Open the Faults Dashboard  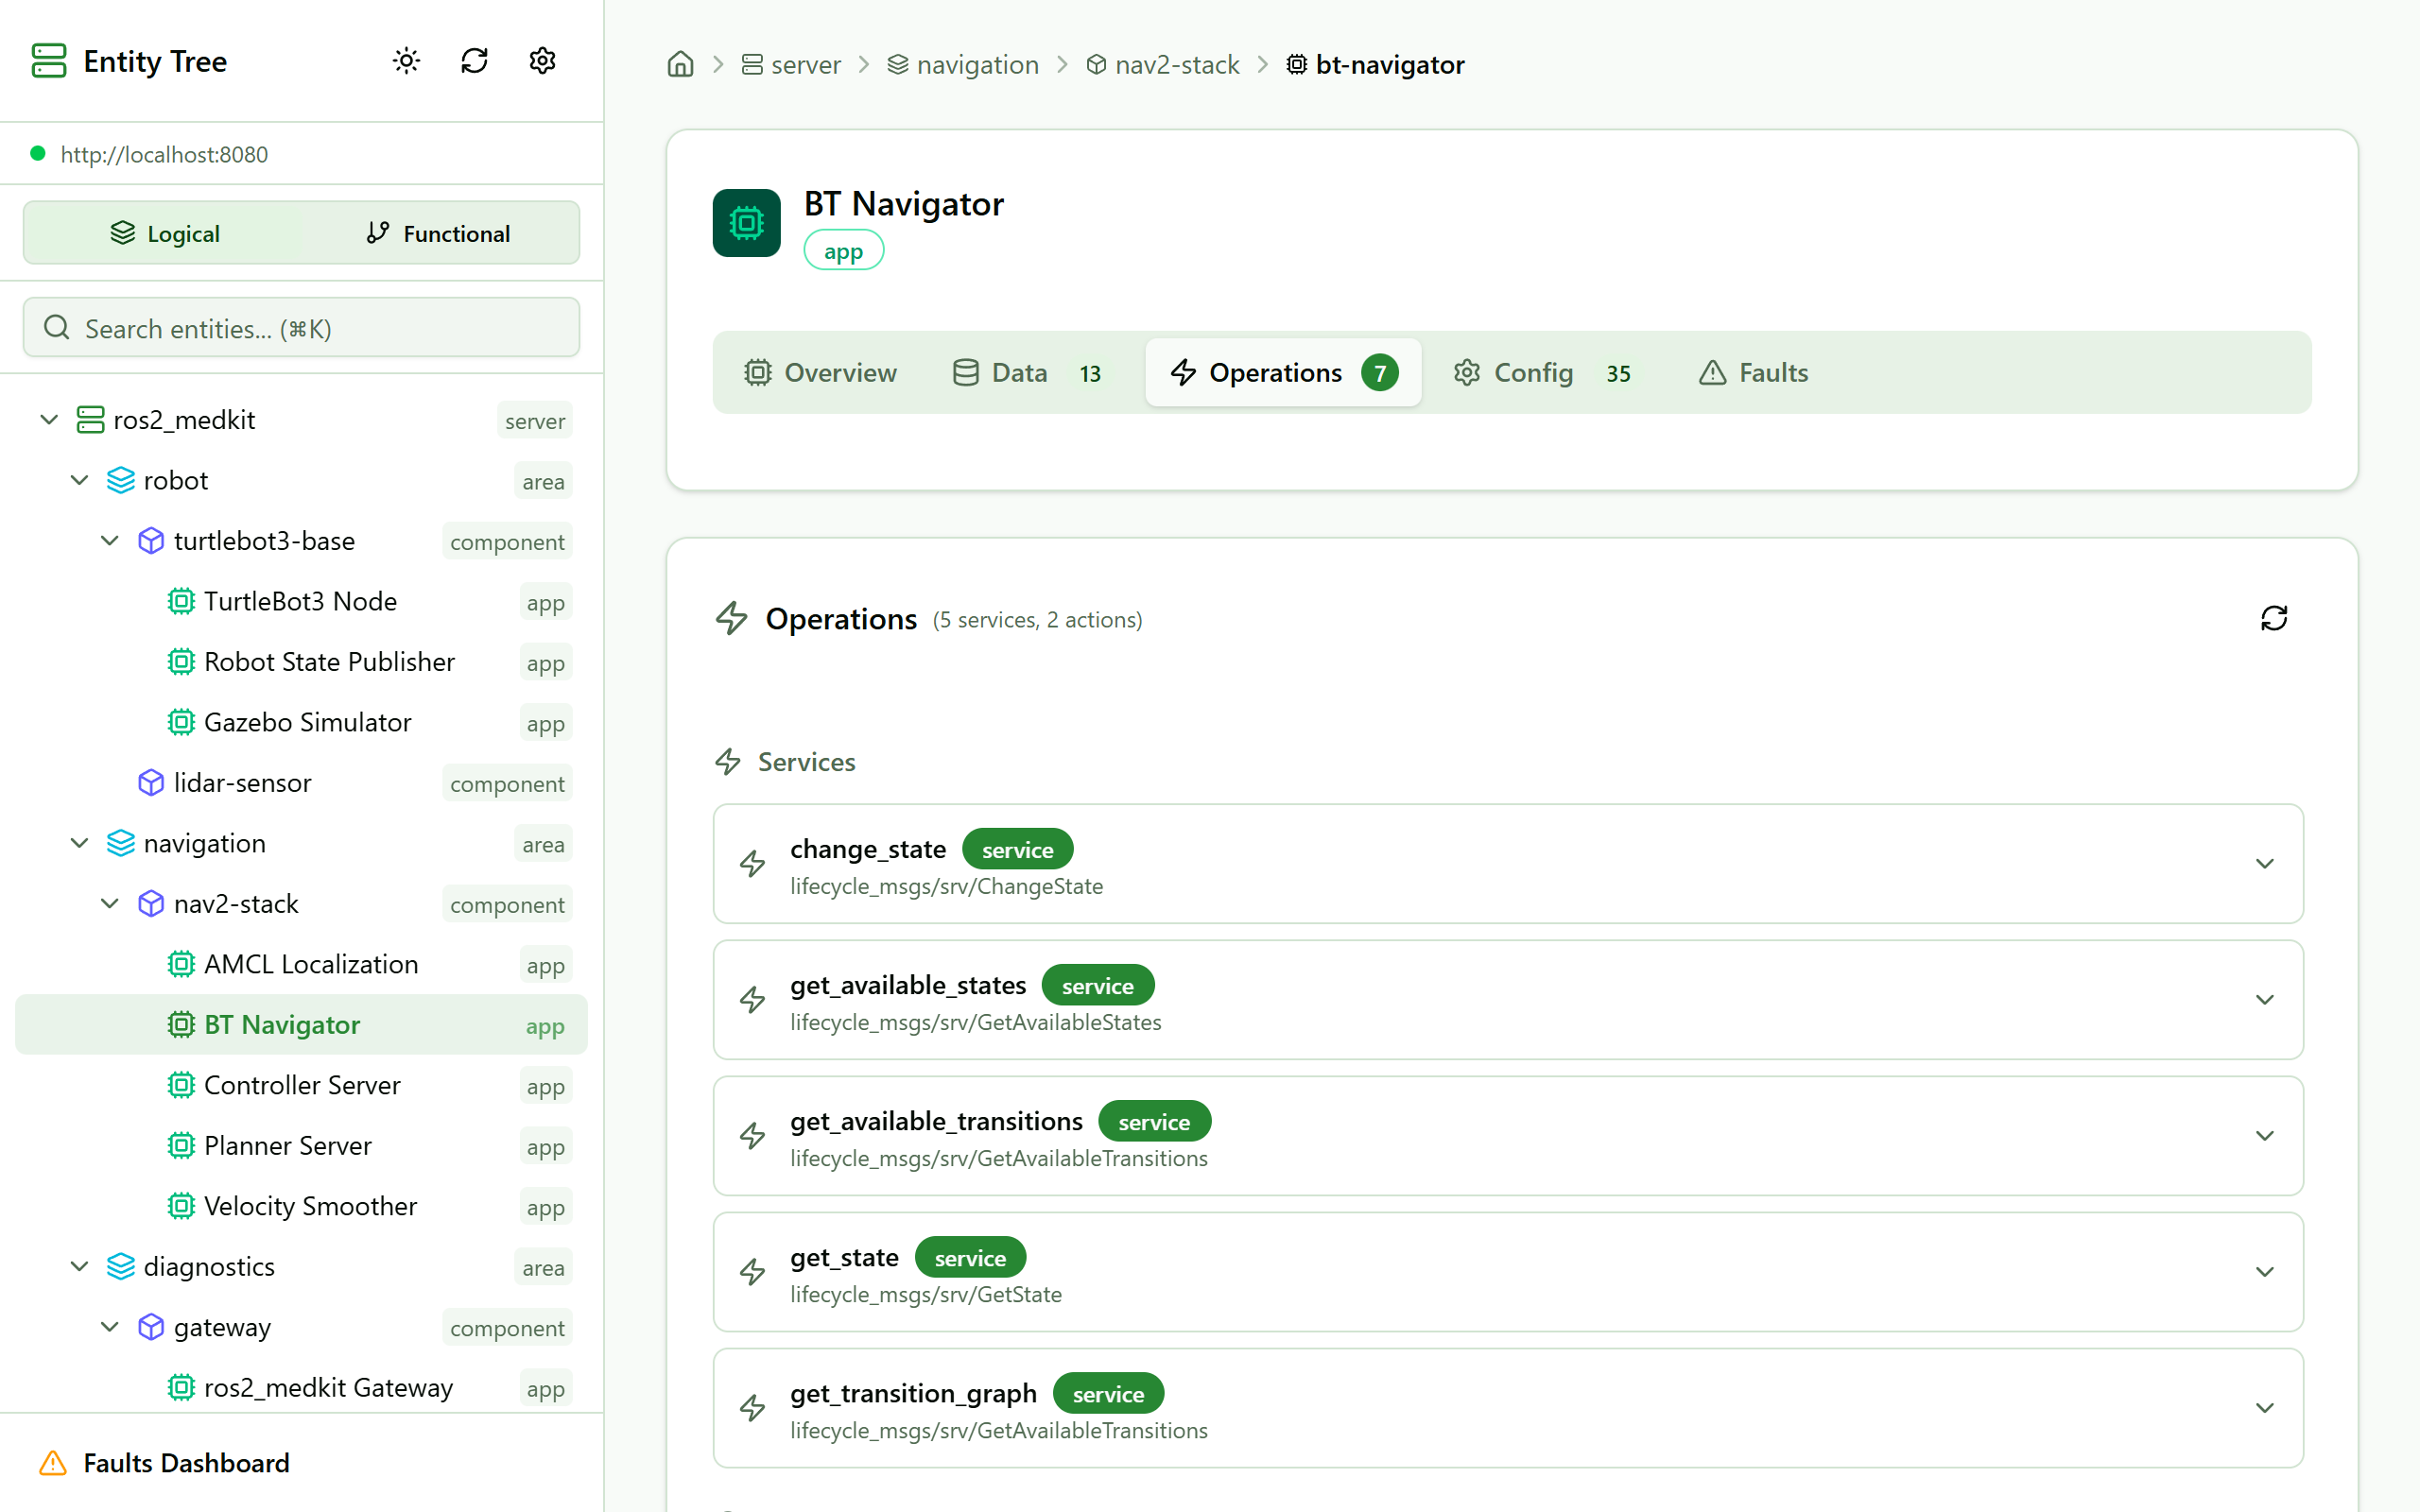tap(186, 1463)
